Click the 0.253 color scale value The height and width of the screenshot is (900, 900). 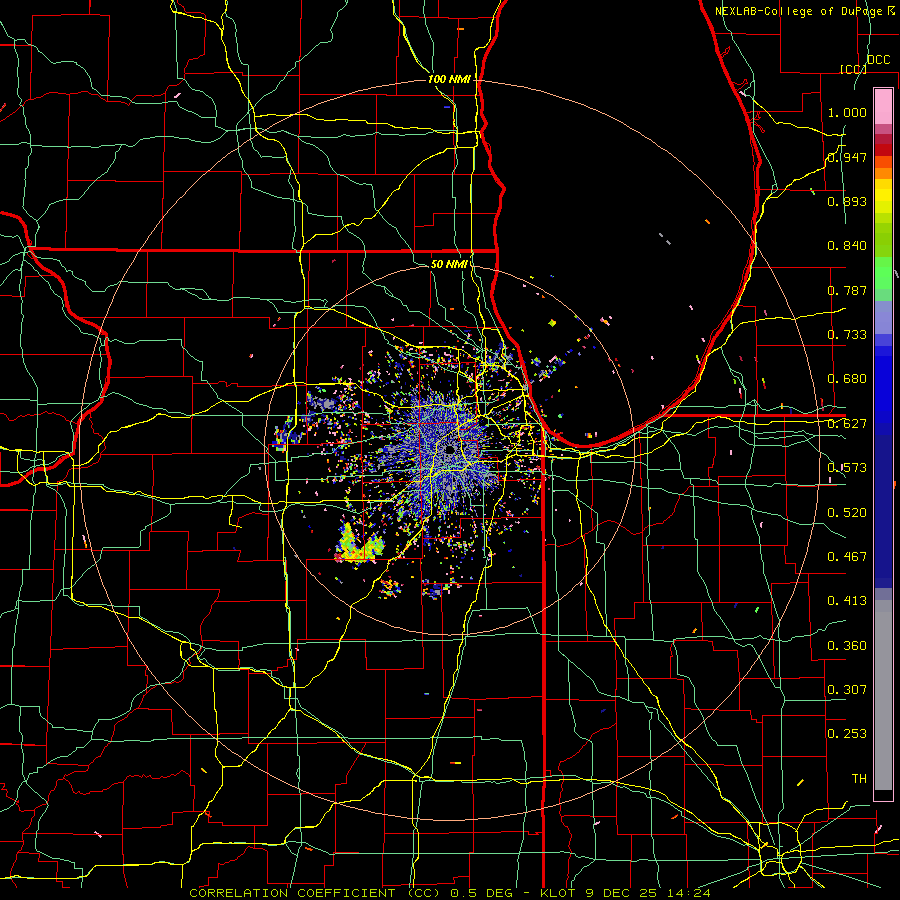(x=847, y=734)
